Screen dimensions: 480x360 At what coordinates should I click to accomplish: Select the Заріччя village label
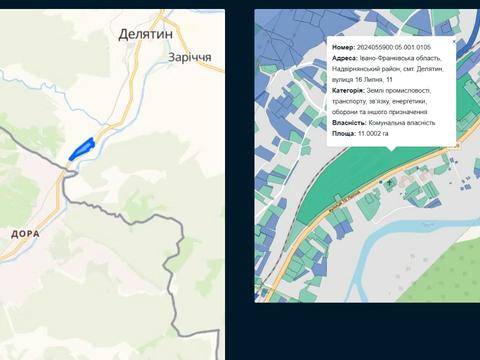190,57
